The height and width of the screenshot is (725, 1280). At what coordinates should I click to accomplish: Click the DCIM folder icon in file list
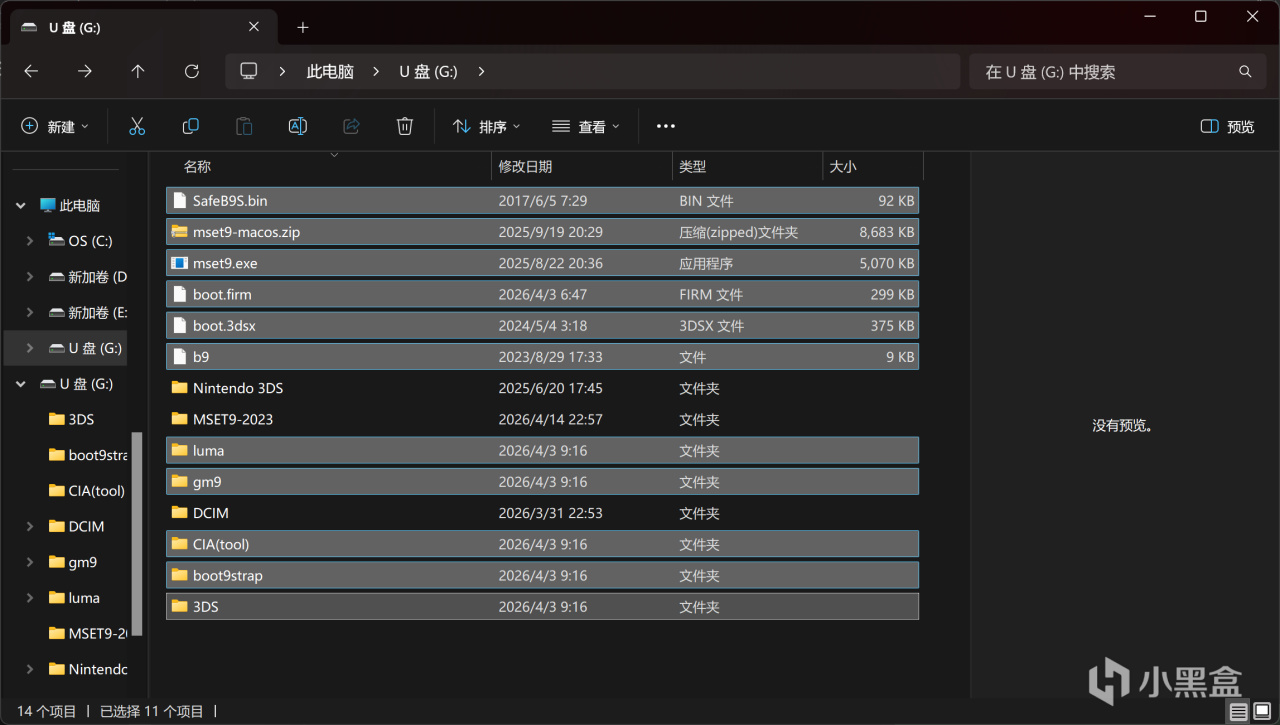[179, 513]
